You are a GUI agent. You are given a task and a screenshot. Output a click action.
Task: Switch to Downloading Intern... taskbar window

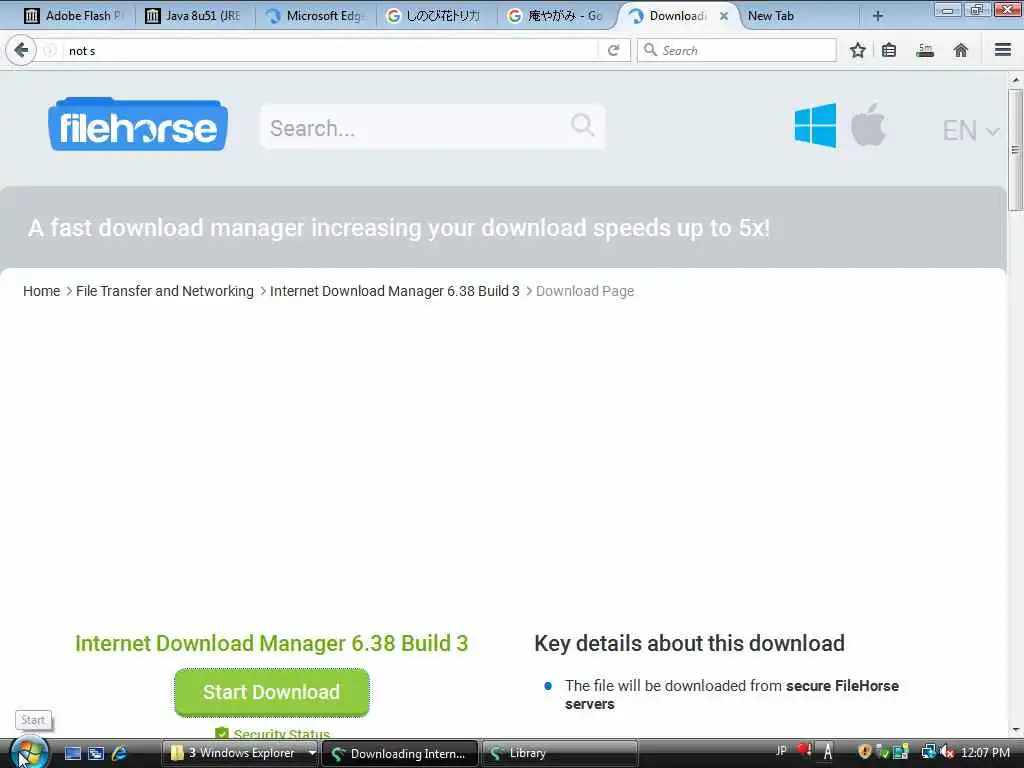pyautogui.click(x=401, y=754)
